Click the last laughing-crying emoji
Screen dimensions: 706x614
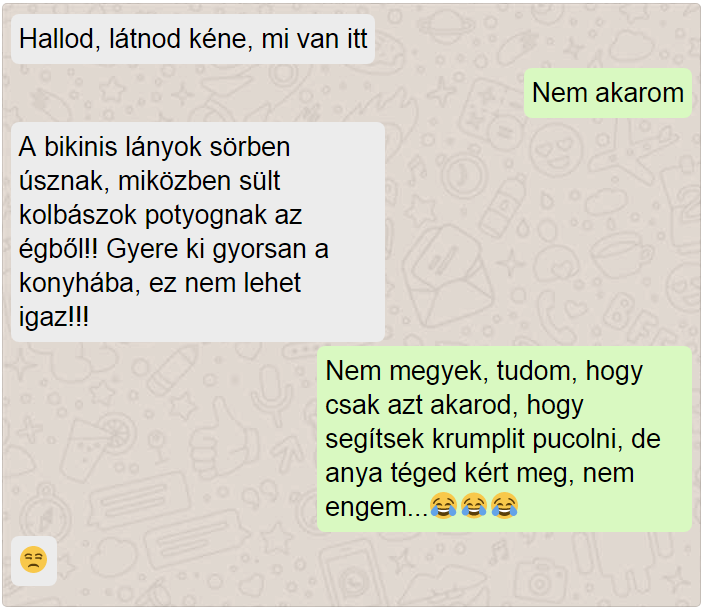(x=504, y=506)
